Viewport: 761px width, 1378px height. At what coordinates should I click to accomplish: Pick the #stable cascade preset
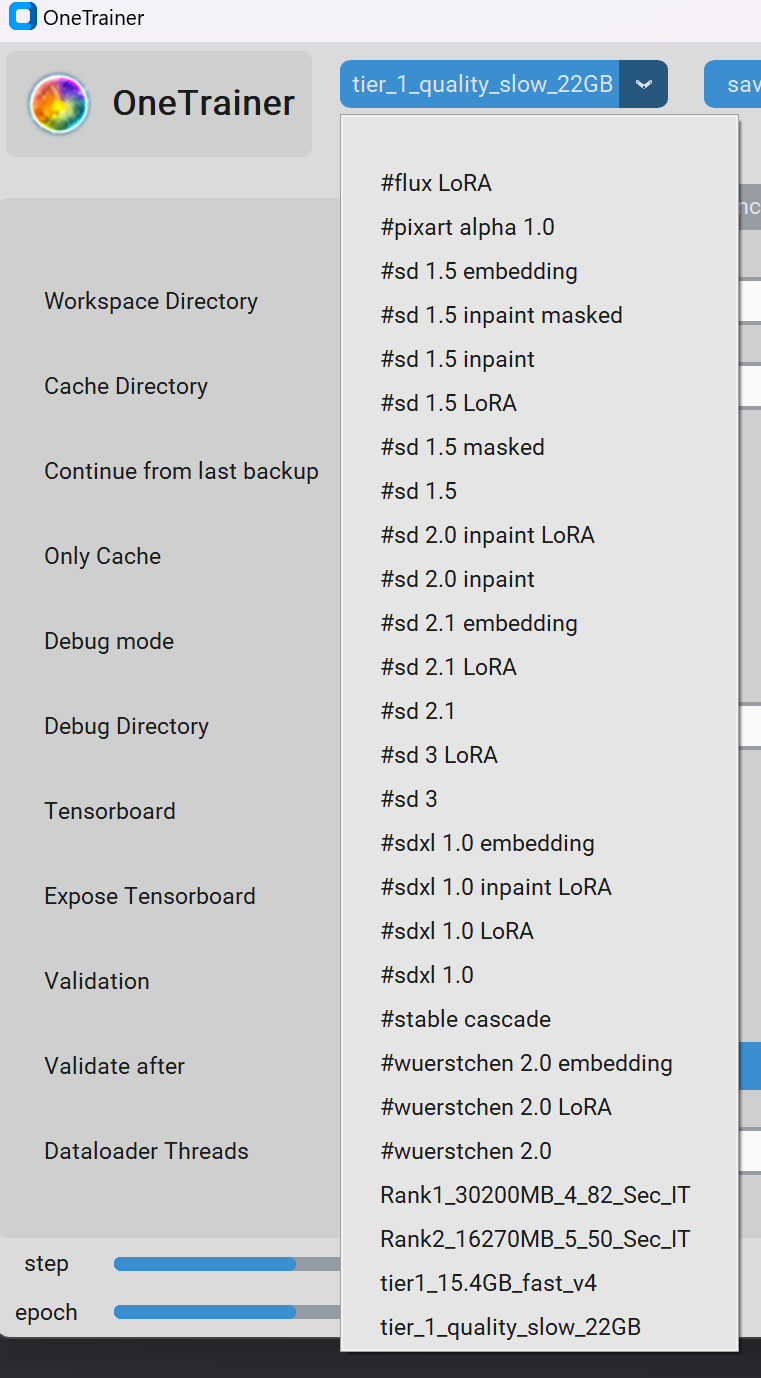[x=465, y=1019]
